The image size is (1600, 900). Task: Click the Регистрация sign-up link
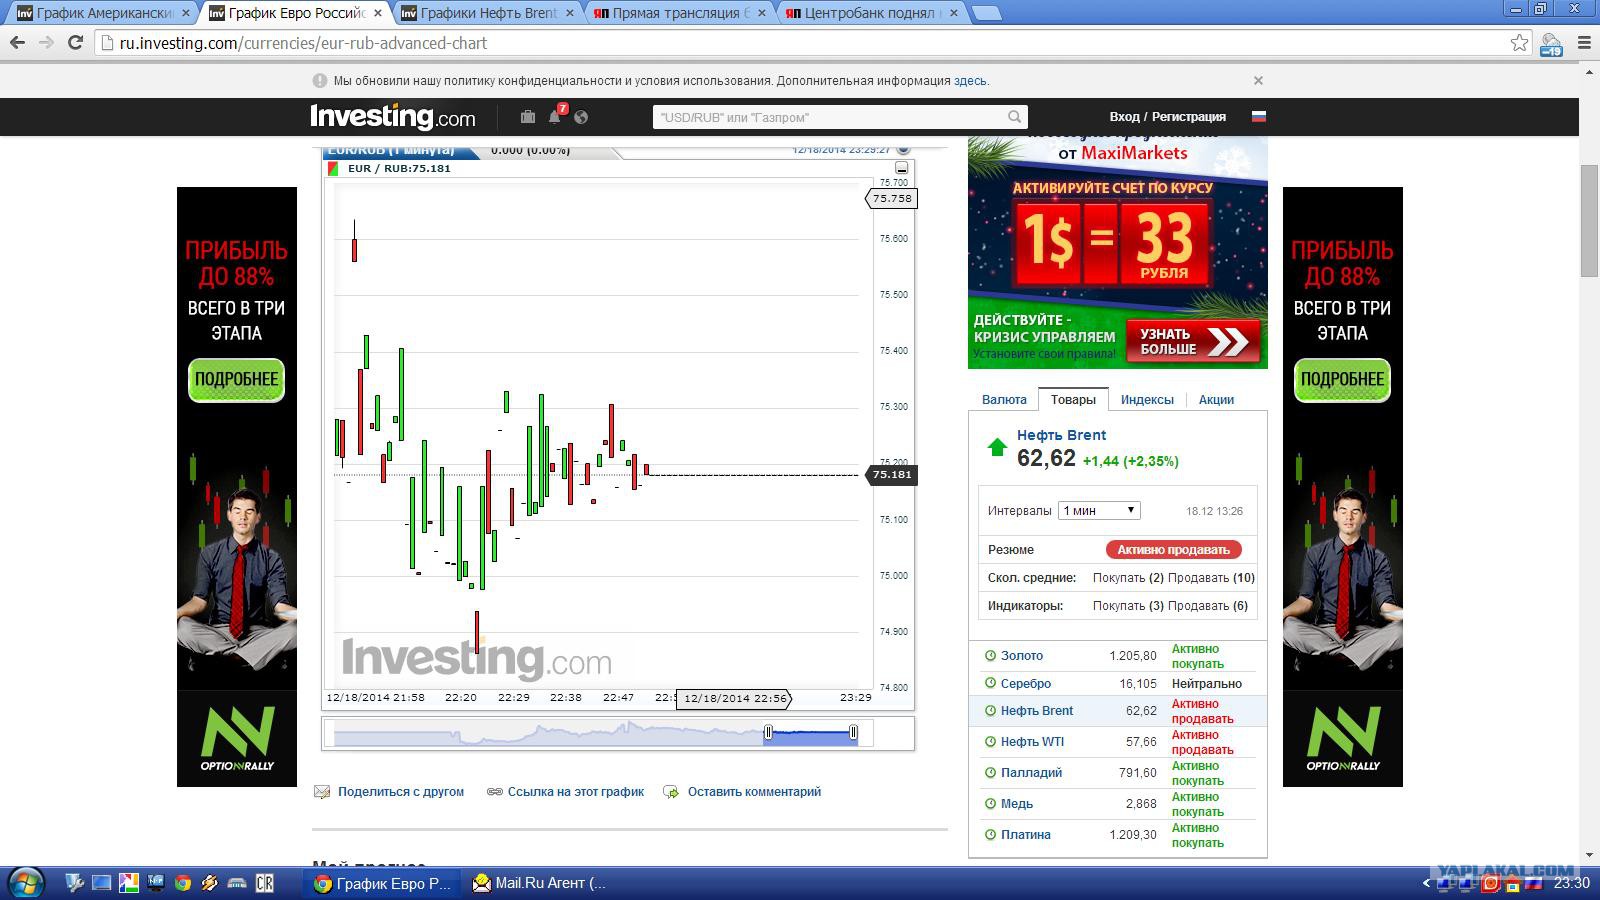click(1189, 117)
